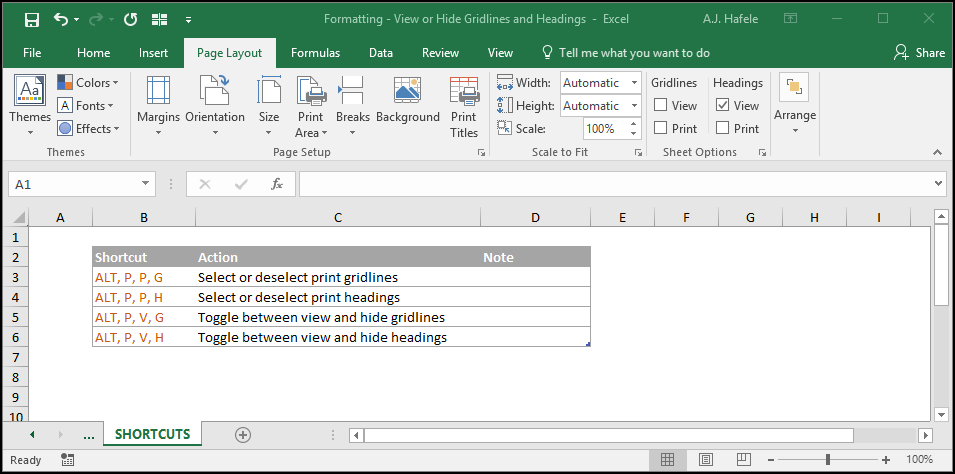Screen dimensions: 955x474
Task: Open the Scale to Fit dialog launcher
Action: (638, 153)
